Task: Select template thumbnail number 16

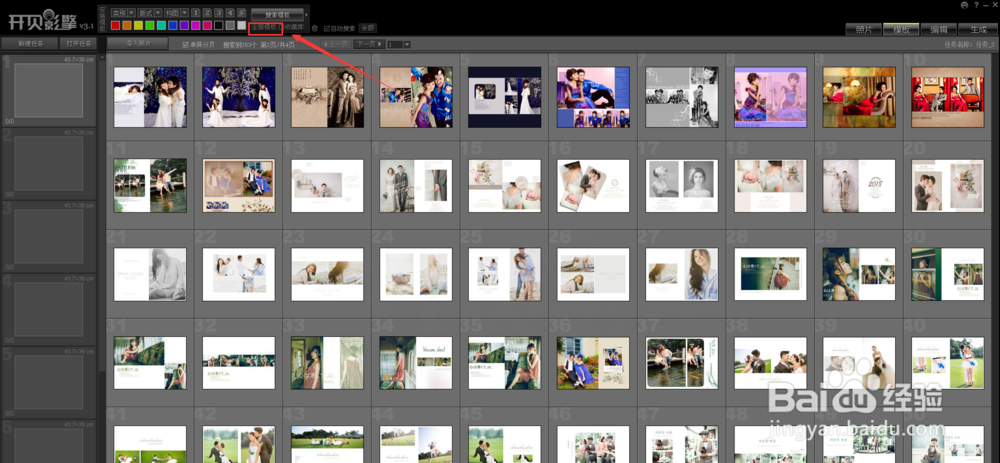Action: [x=593, y=186]
